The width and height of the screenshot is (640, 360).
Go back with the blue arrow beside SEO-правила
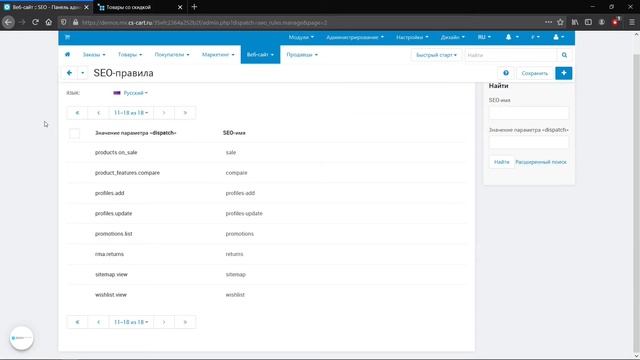(69, 73)
